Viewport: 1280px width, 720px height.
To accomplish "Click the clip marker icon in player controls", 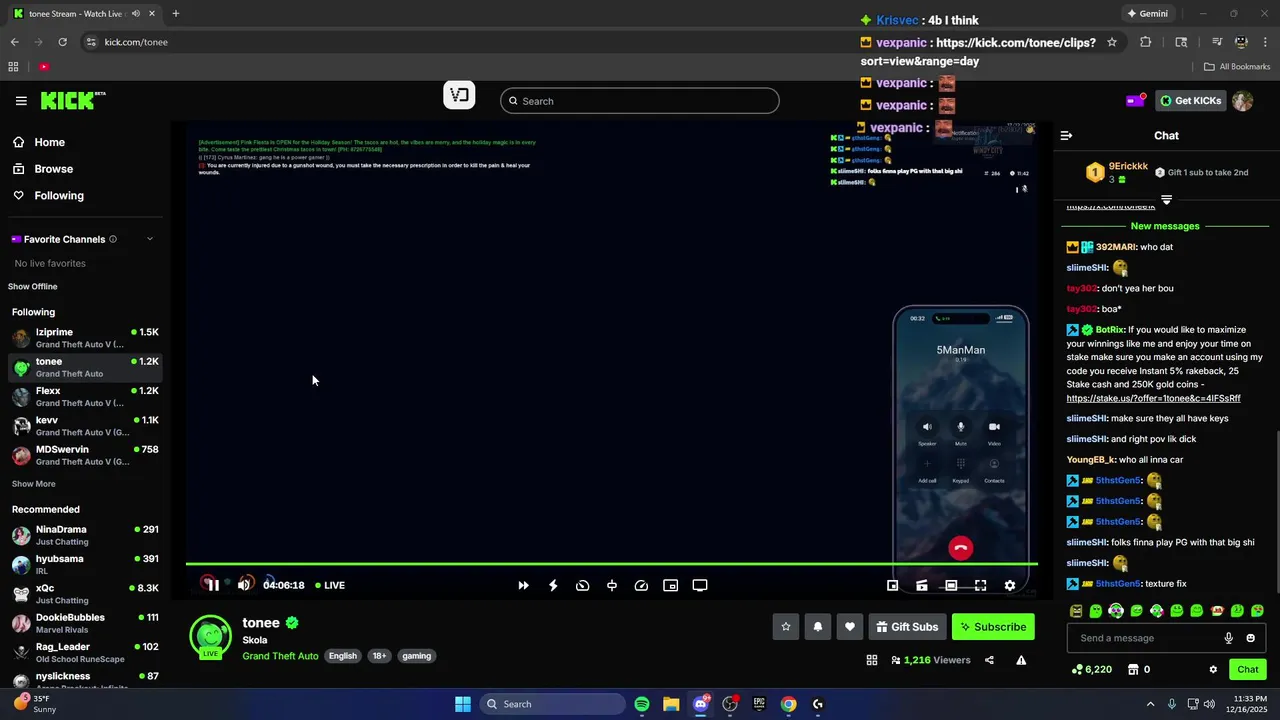I will (x=612, y=585).
